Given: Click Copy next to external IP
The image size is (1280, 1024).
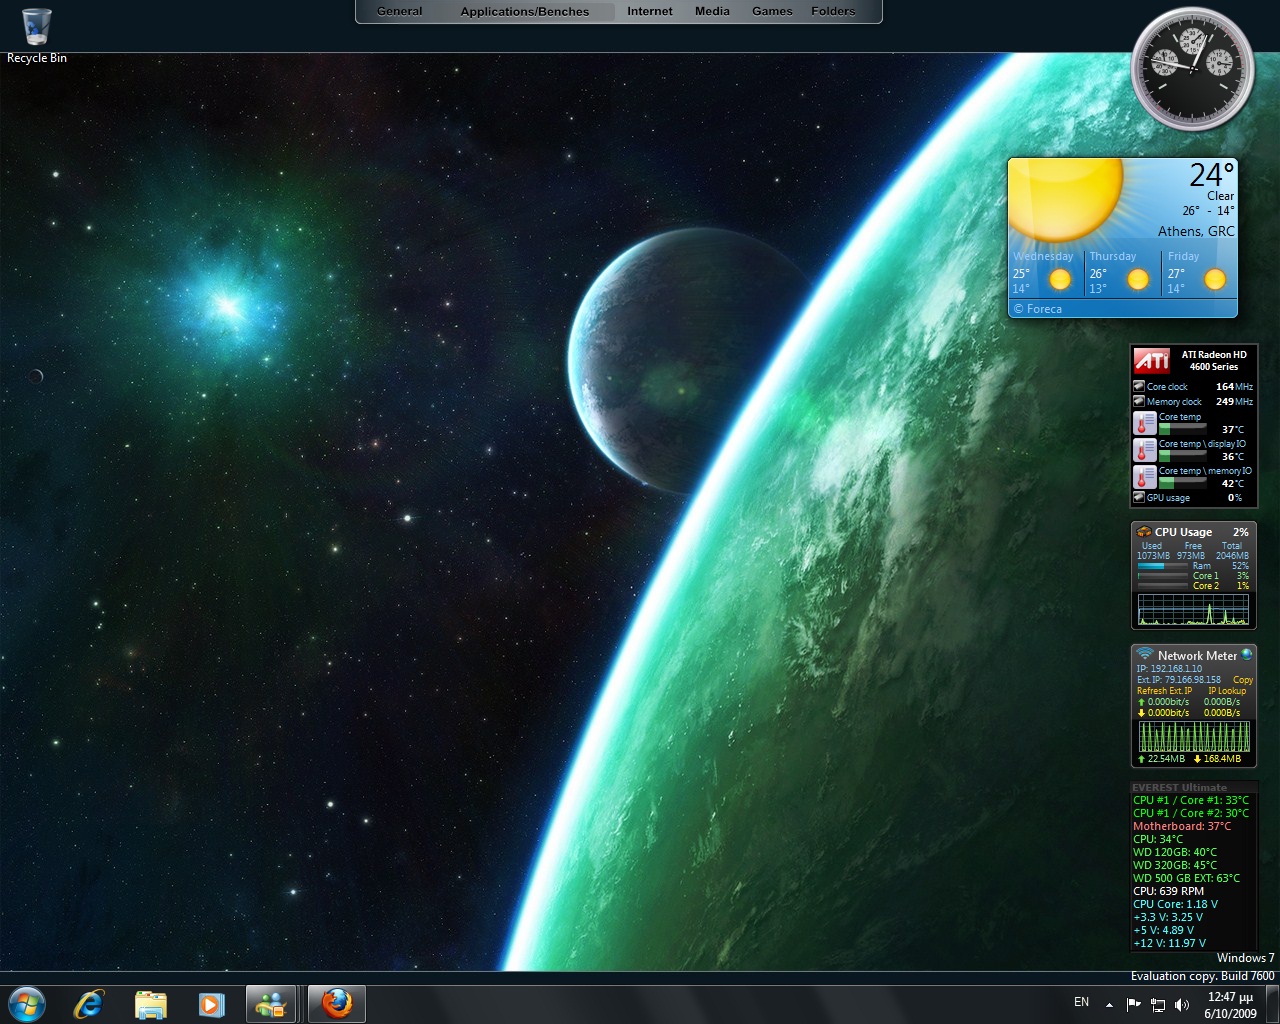Looking at the screenshot, I should point(1243,680).
